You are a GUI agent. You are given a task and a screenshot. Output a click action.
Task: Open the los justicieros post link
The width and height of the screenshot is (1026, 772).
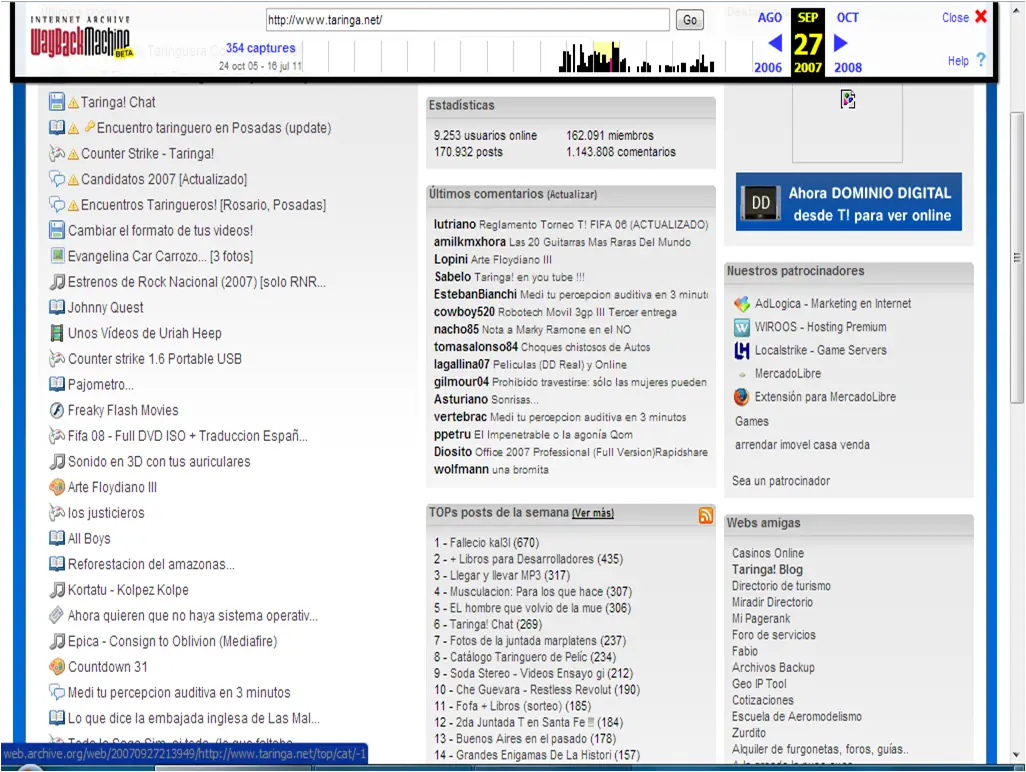(x=106, y=513)
